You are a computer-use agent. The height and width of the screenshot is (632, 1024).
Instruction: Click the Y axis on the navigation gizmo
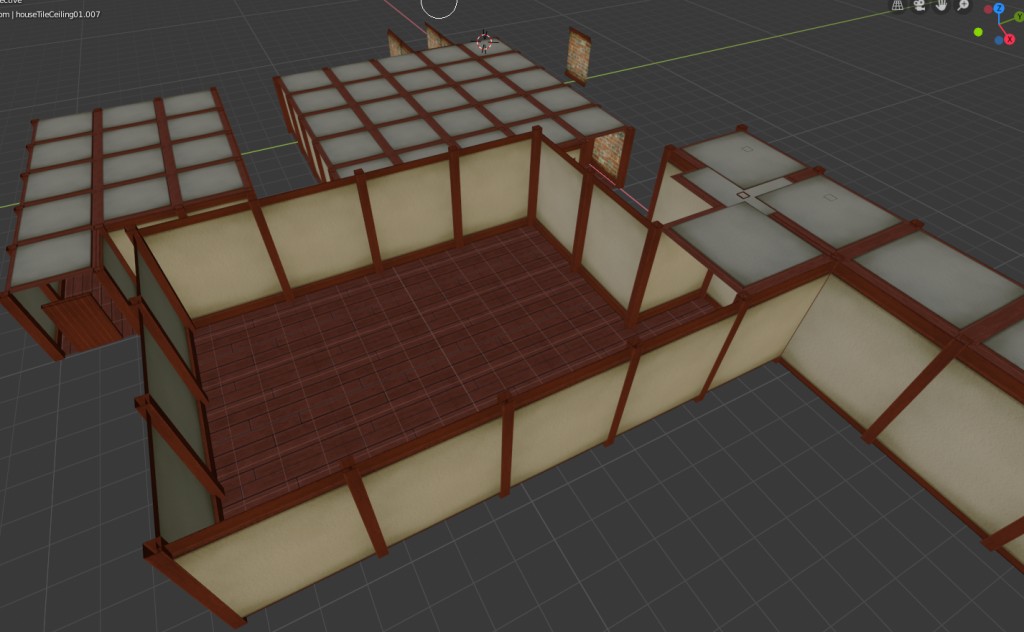point(1019,17)
